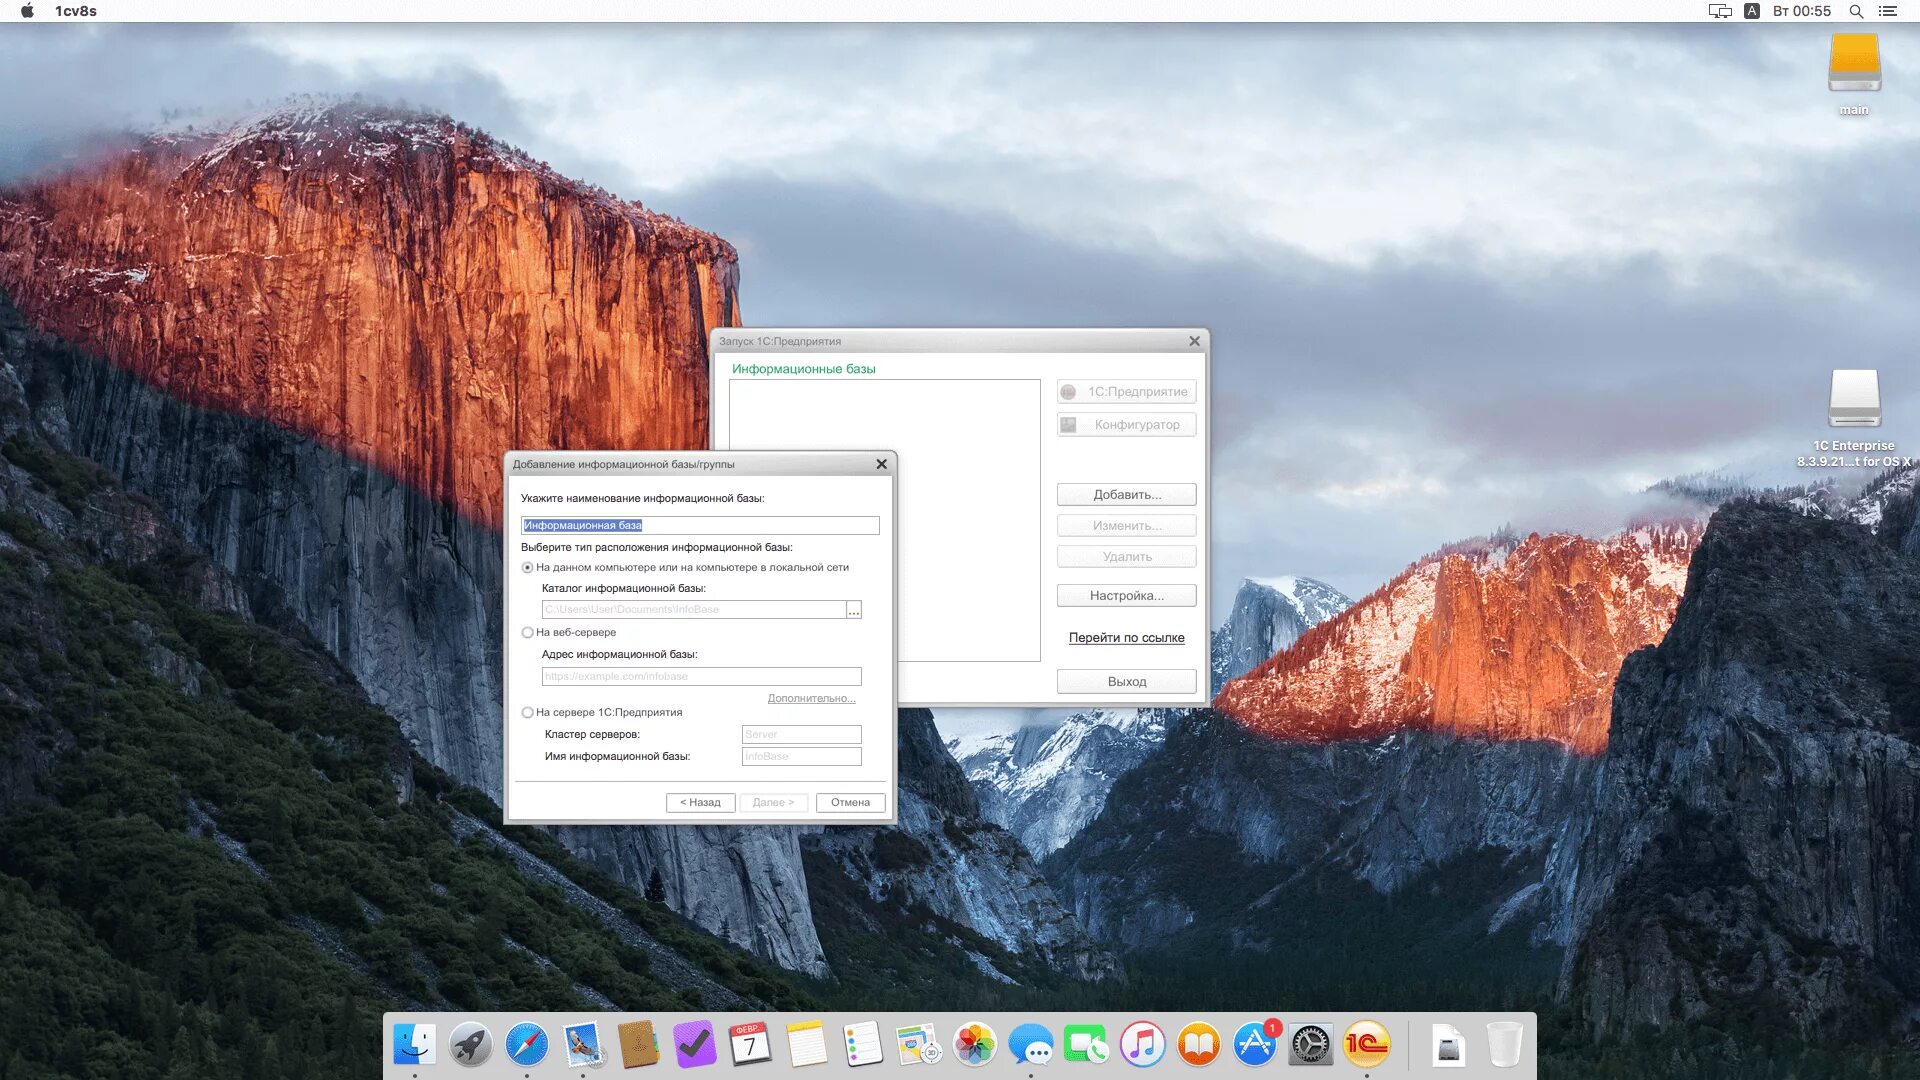Launch the App Store from the dock

1254,1045
